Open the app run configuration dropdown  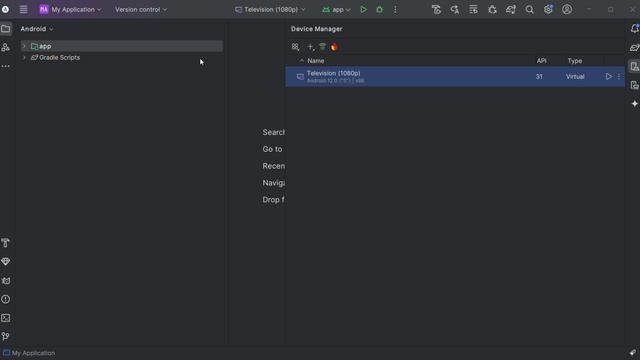(336, 9)
